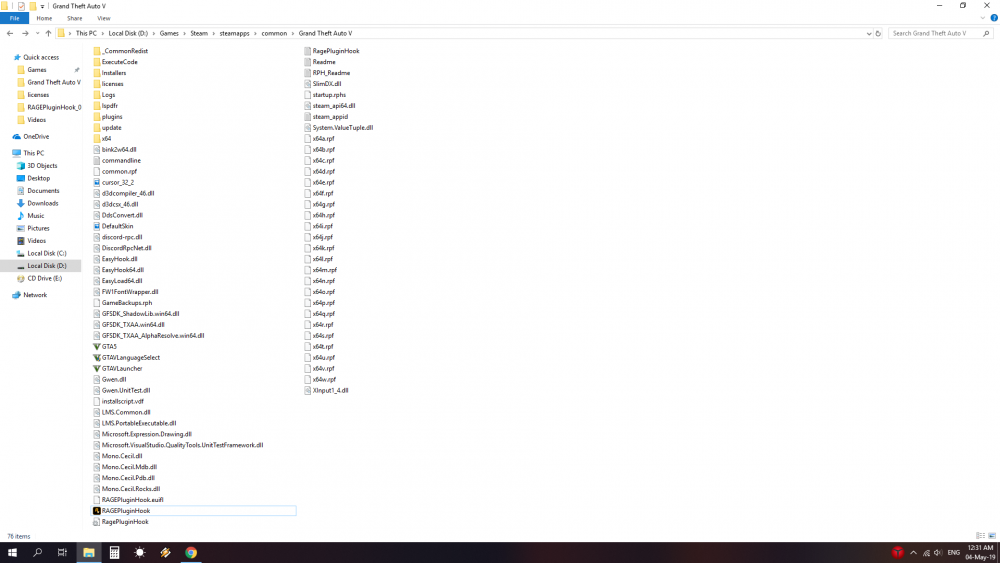Open CD Drive (E:) in sidebar
Viewport: 1000px width, 563px height.
point(44,279)
